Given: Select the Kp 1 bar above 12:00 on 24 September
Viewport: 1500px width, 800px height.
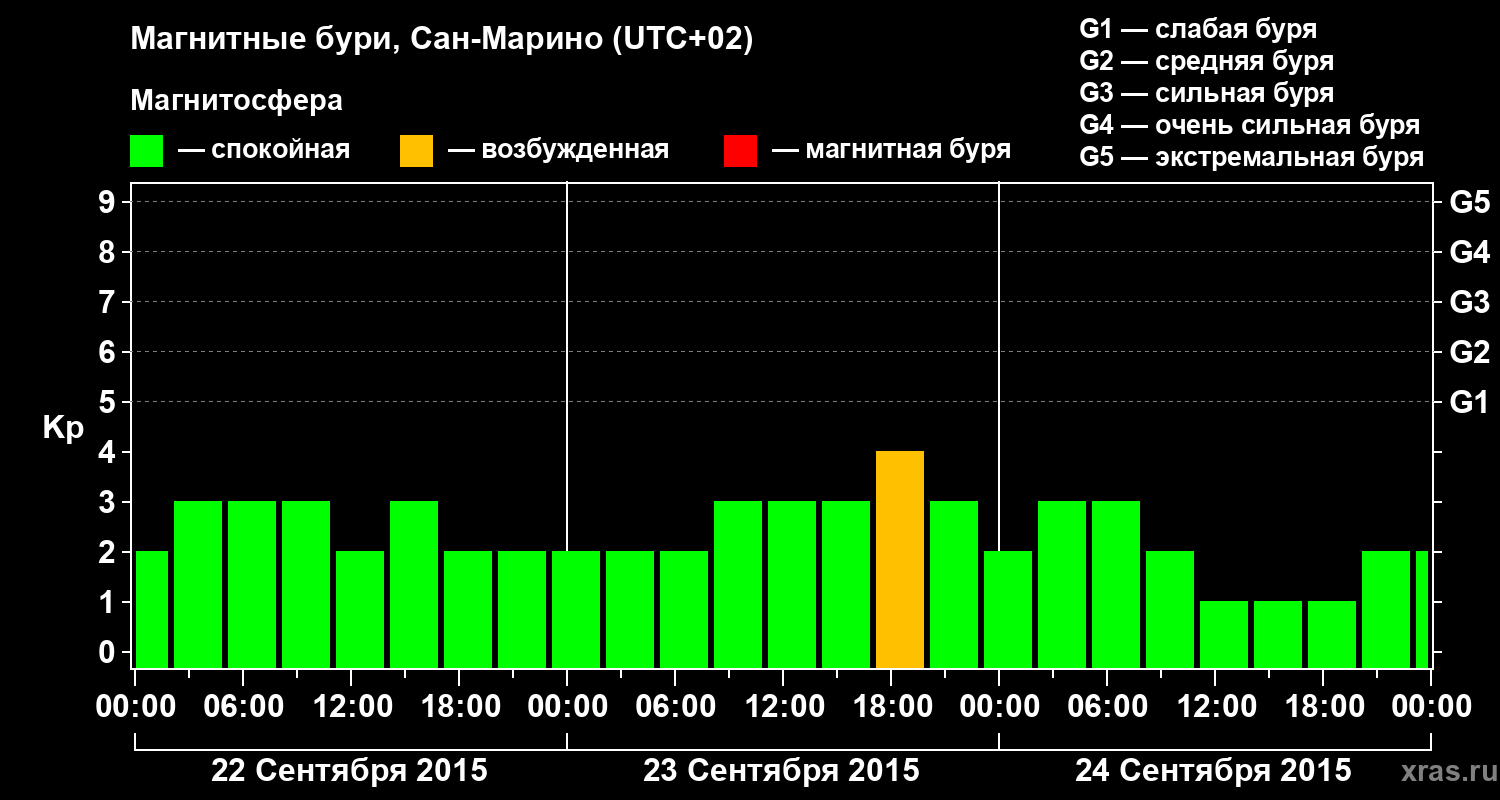Looking at the screenshot, I should (x=1224, y=635).
